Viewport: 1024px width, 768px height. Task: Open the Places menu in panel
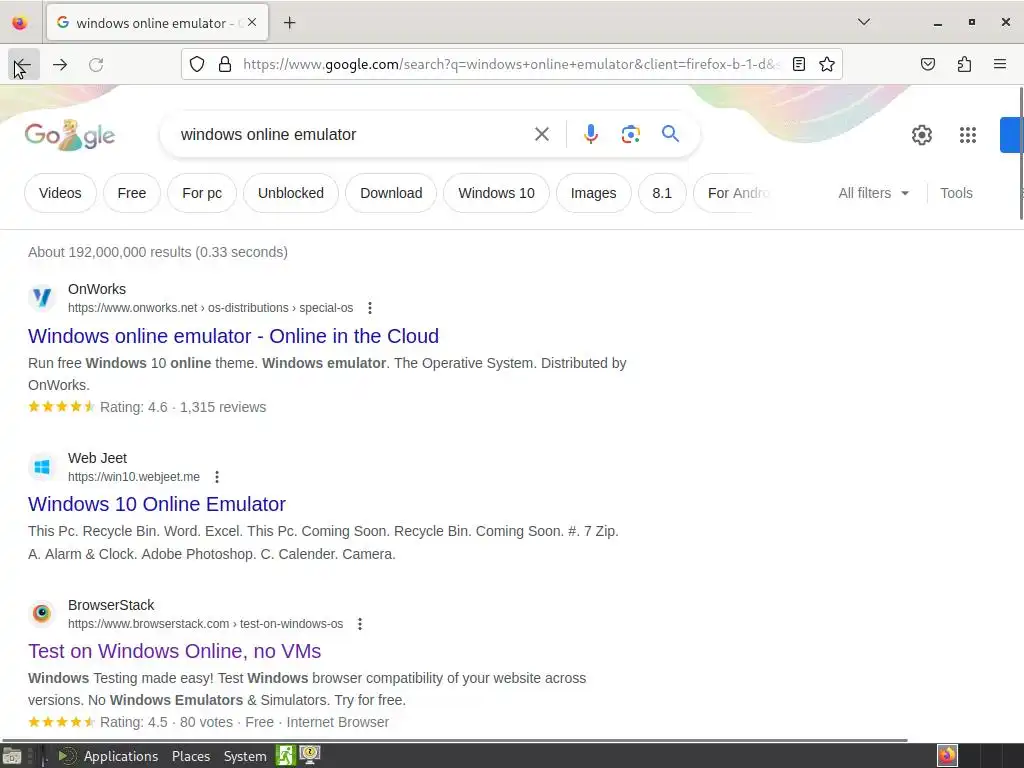tap(191, 756)
